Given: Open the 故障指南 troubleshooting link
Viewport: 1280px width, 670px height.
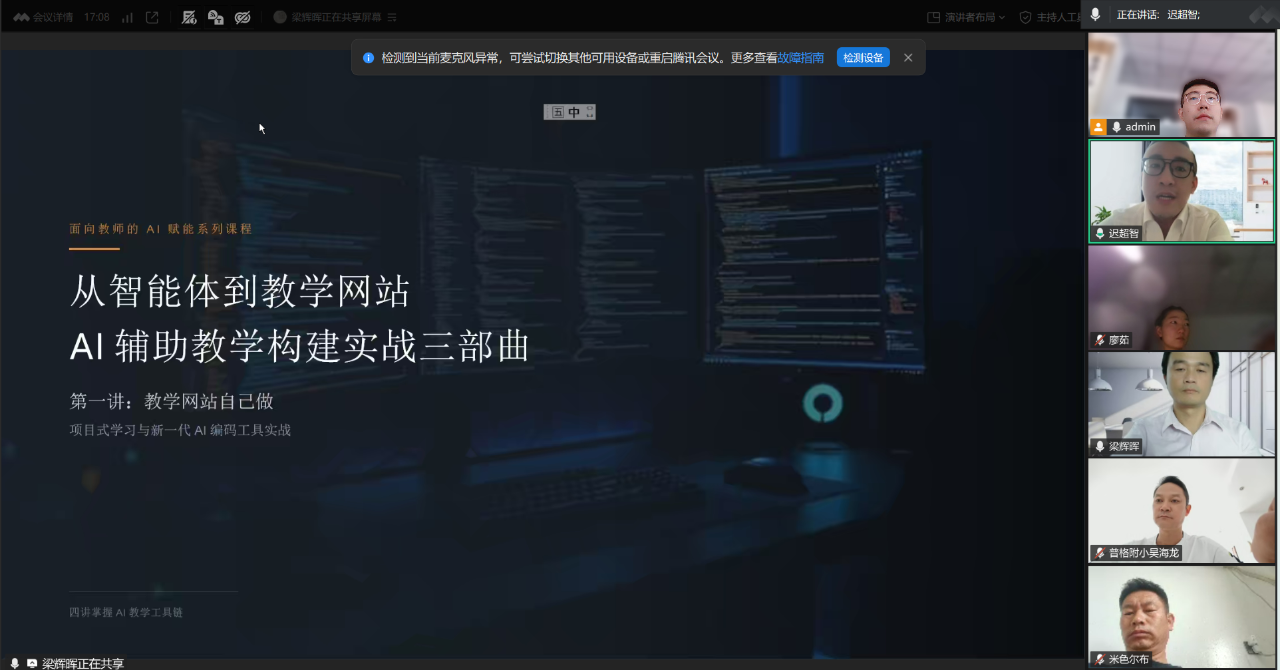Looking at the screenshot, I should click(x=801, y=58).
